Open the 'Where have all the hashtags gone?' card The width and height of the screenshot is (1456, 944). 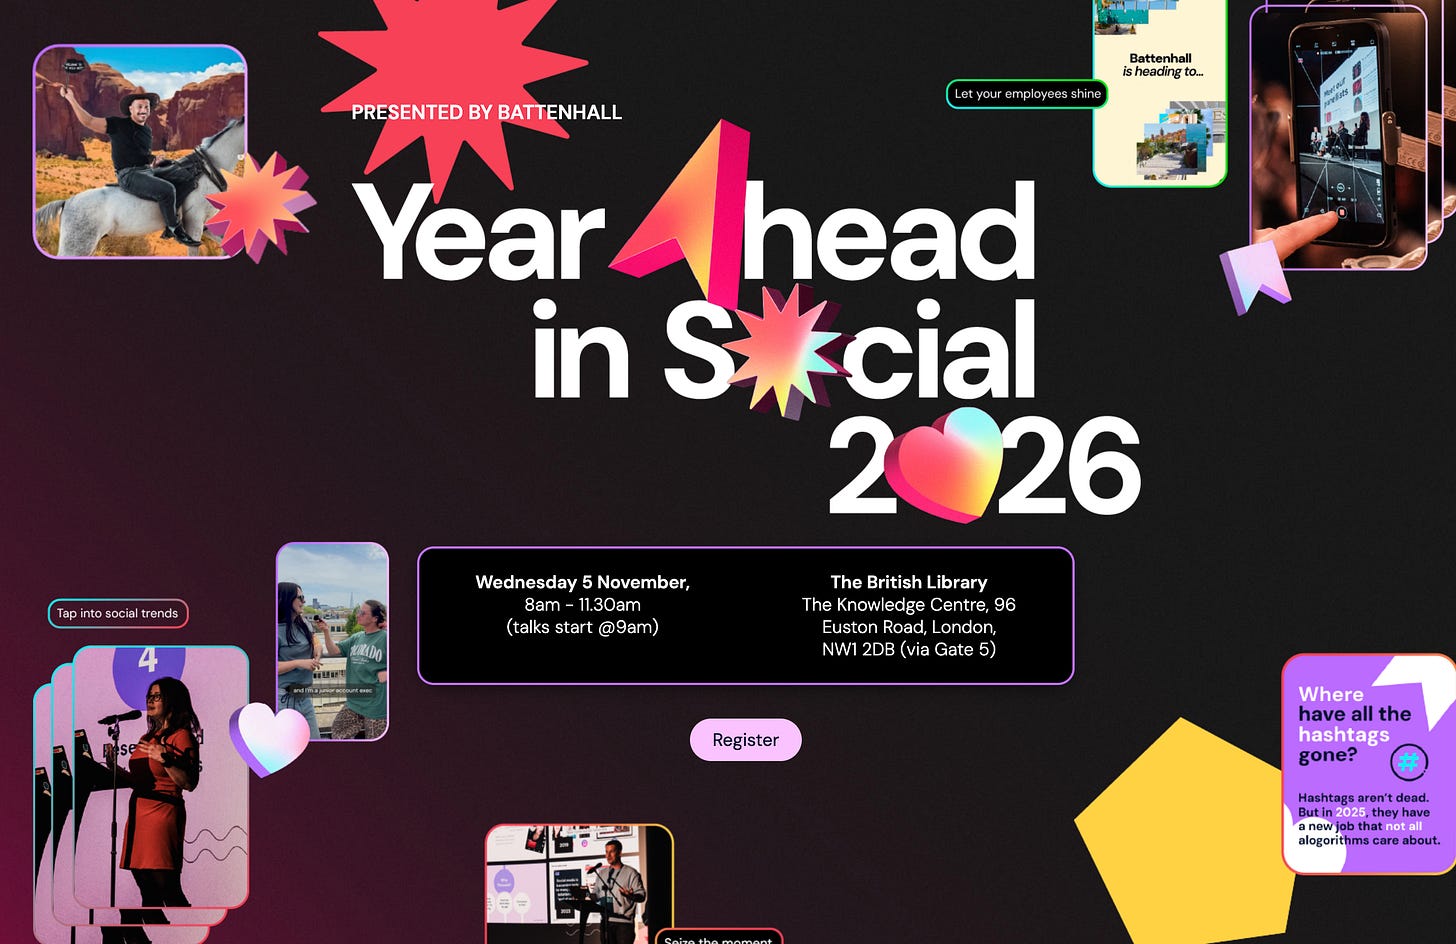pyautogui.click(x=1369, y=764)
